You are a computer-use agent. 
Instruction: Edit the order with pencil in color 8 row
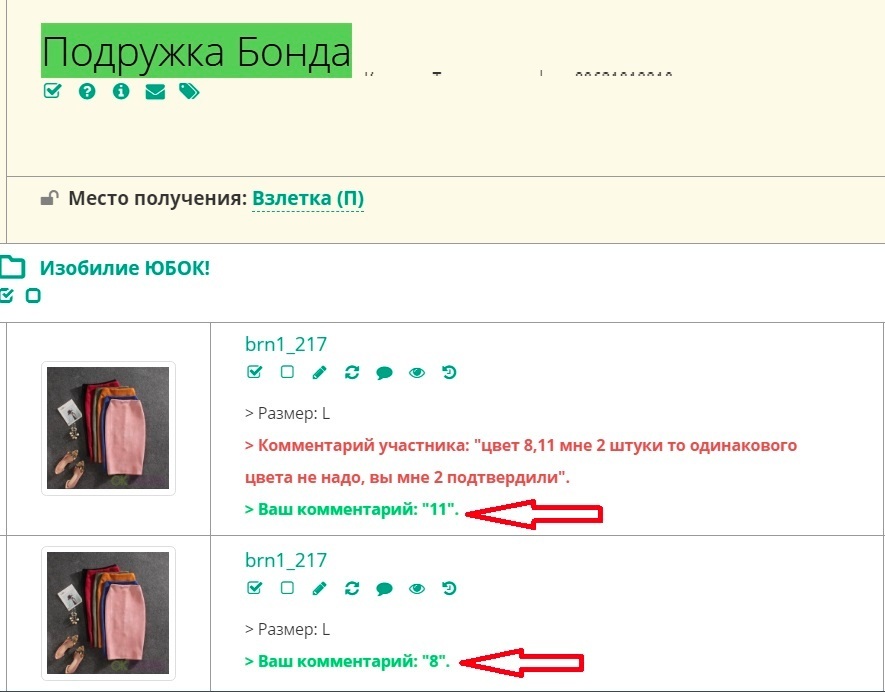point(319,589)
